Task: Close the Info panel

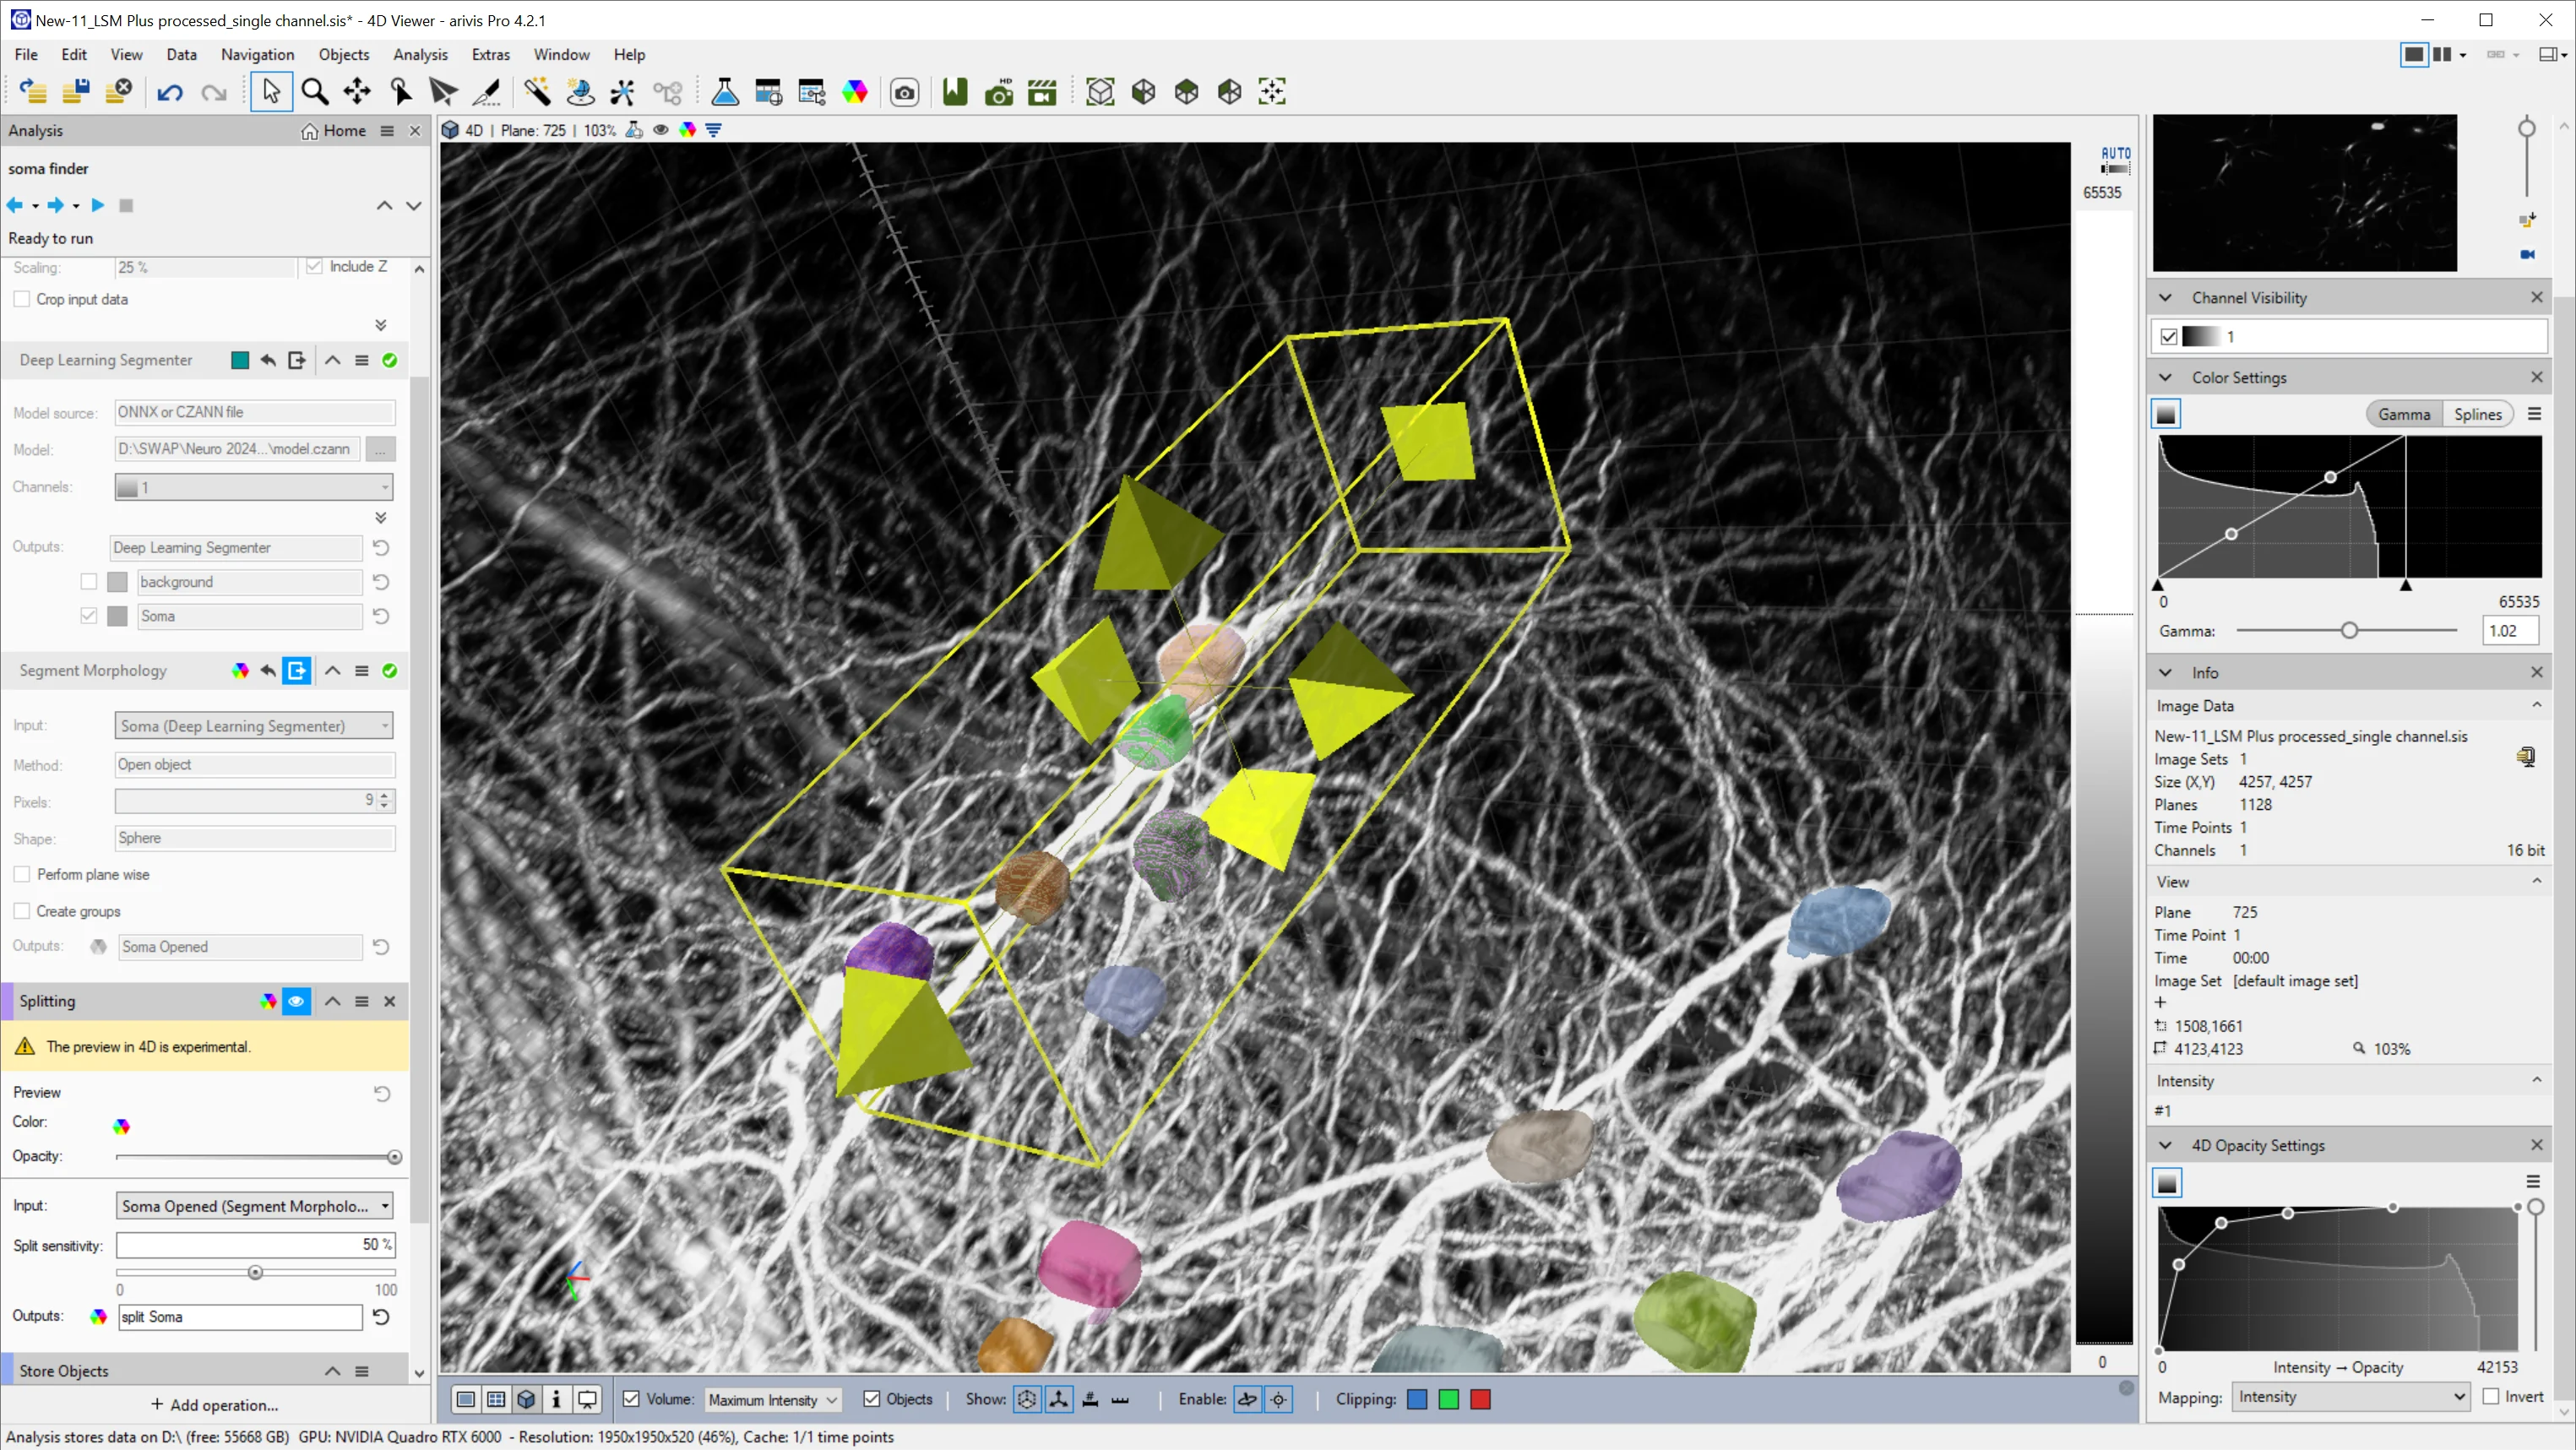Action: (2537, 673)
